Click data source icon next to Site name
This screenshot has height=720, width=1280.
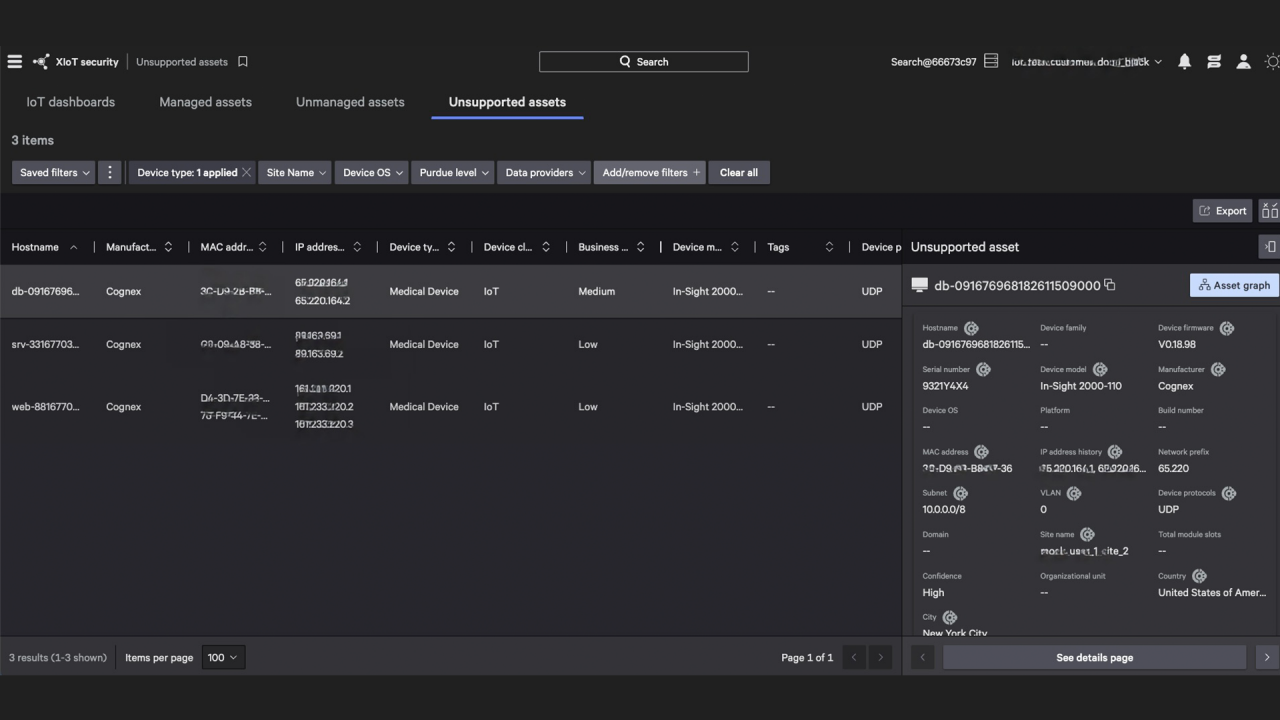[1087, 535]
